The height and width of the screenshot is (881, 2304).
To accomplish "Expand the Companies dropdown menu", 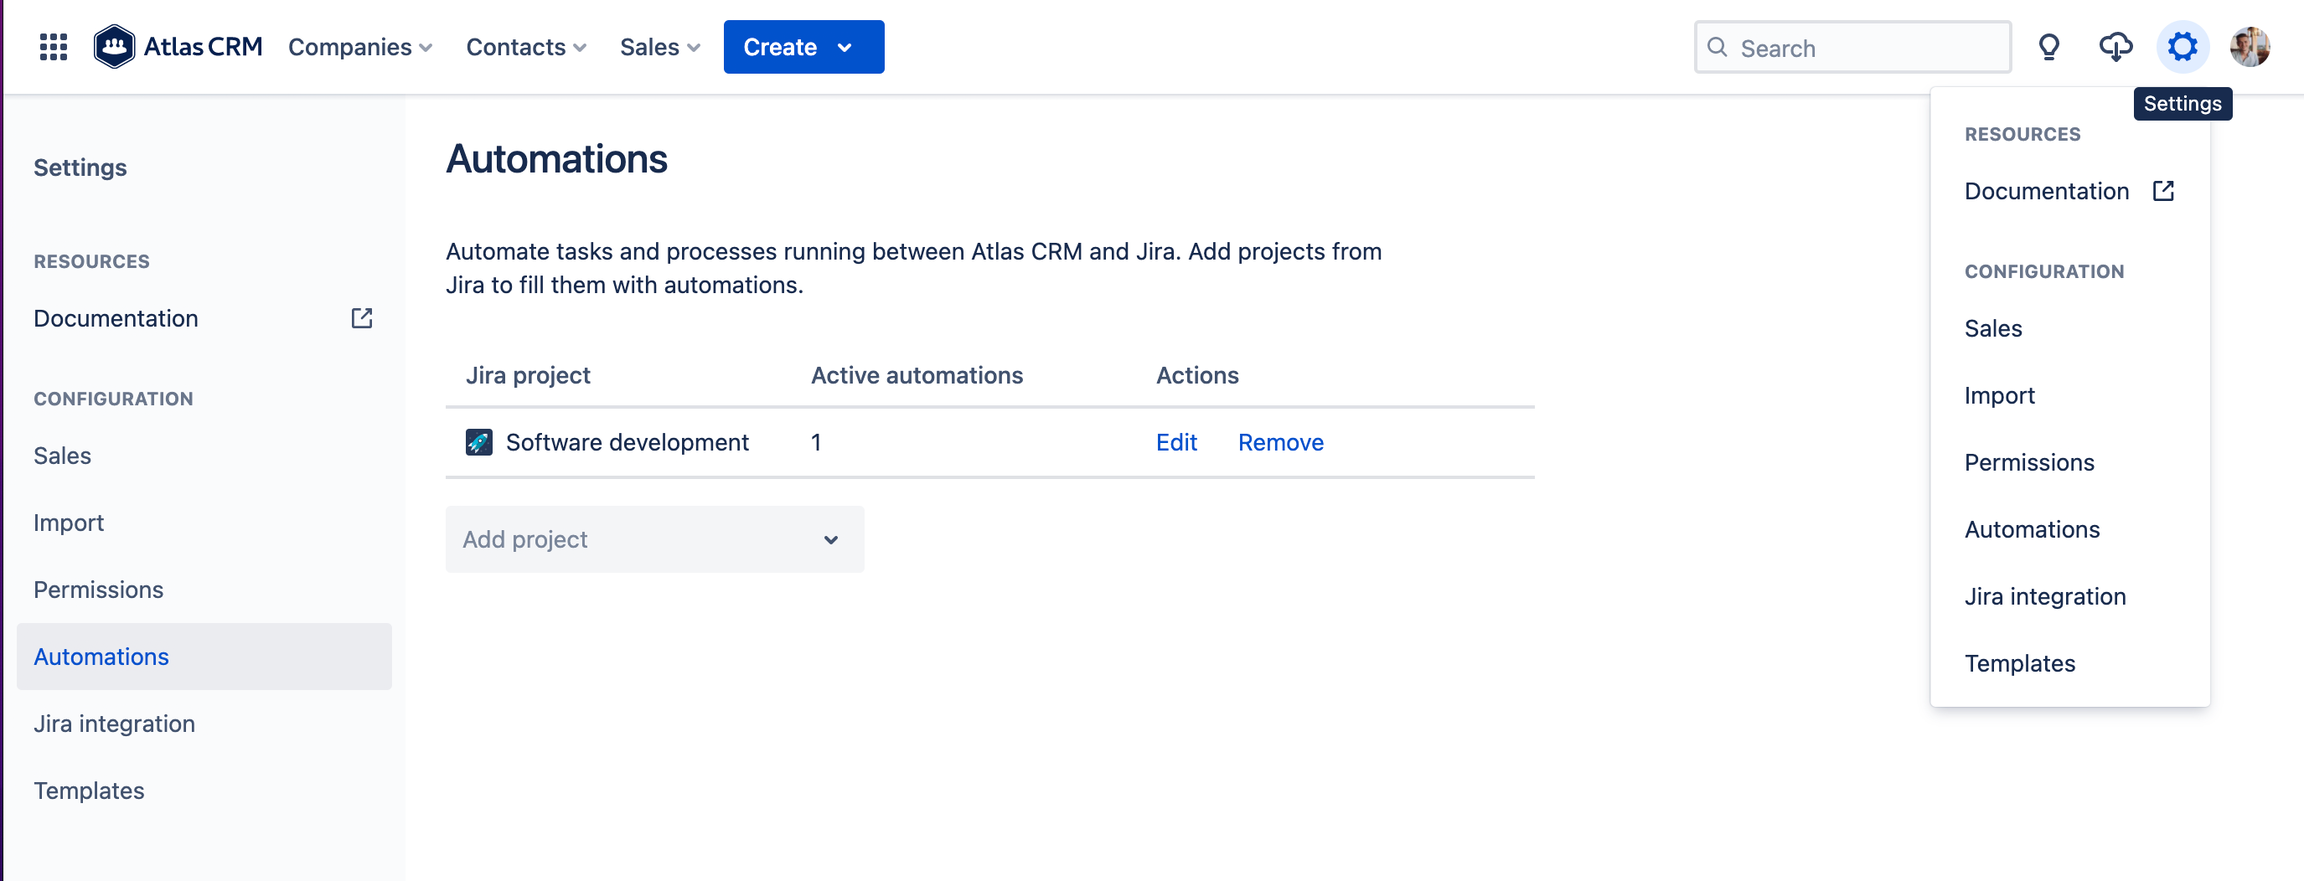I will point(360,47).
